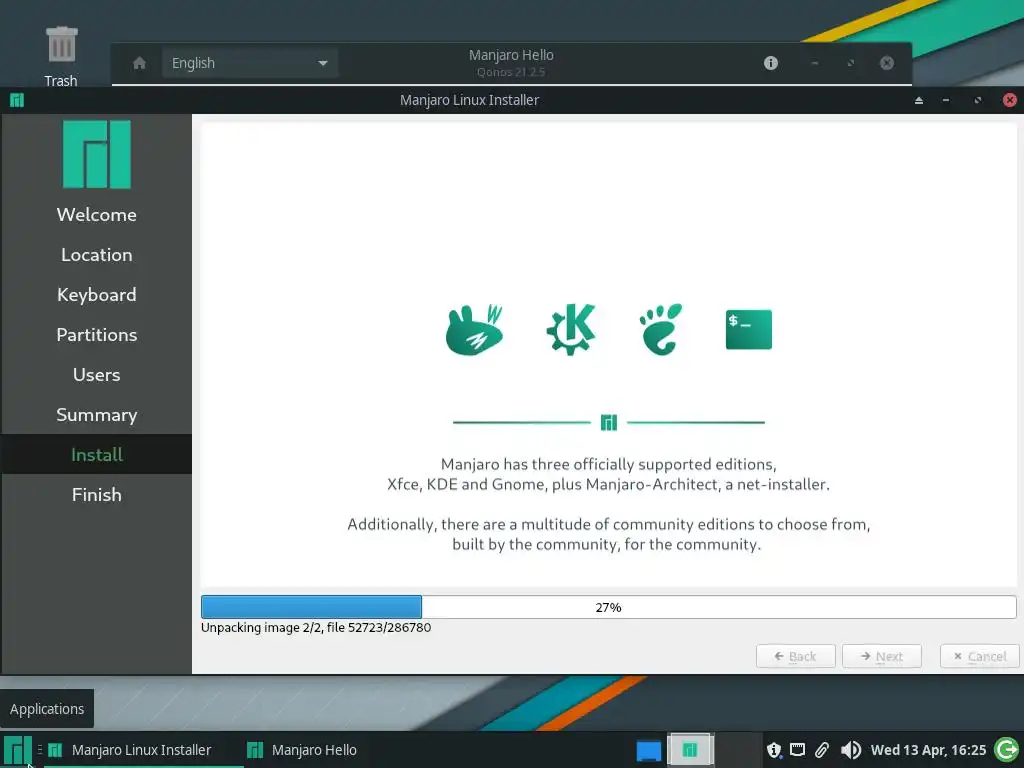This screenshot has width=1024, height=768.
Task: Click the Manjaro Hello window title text
Action: point(511,55)
